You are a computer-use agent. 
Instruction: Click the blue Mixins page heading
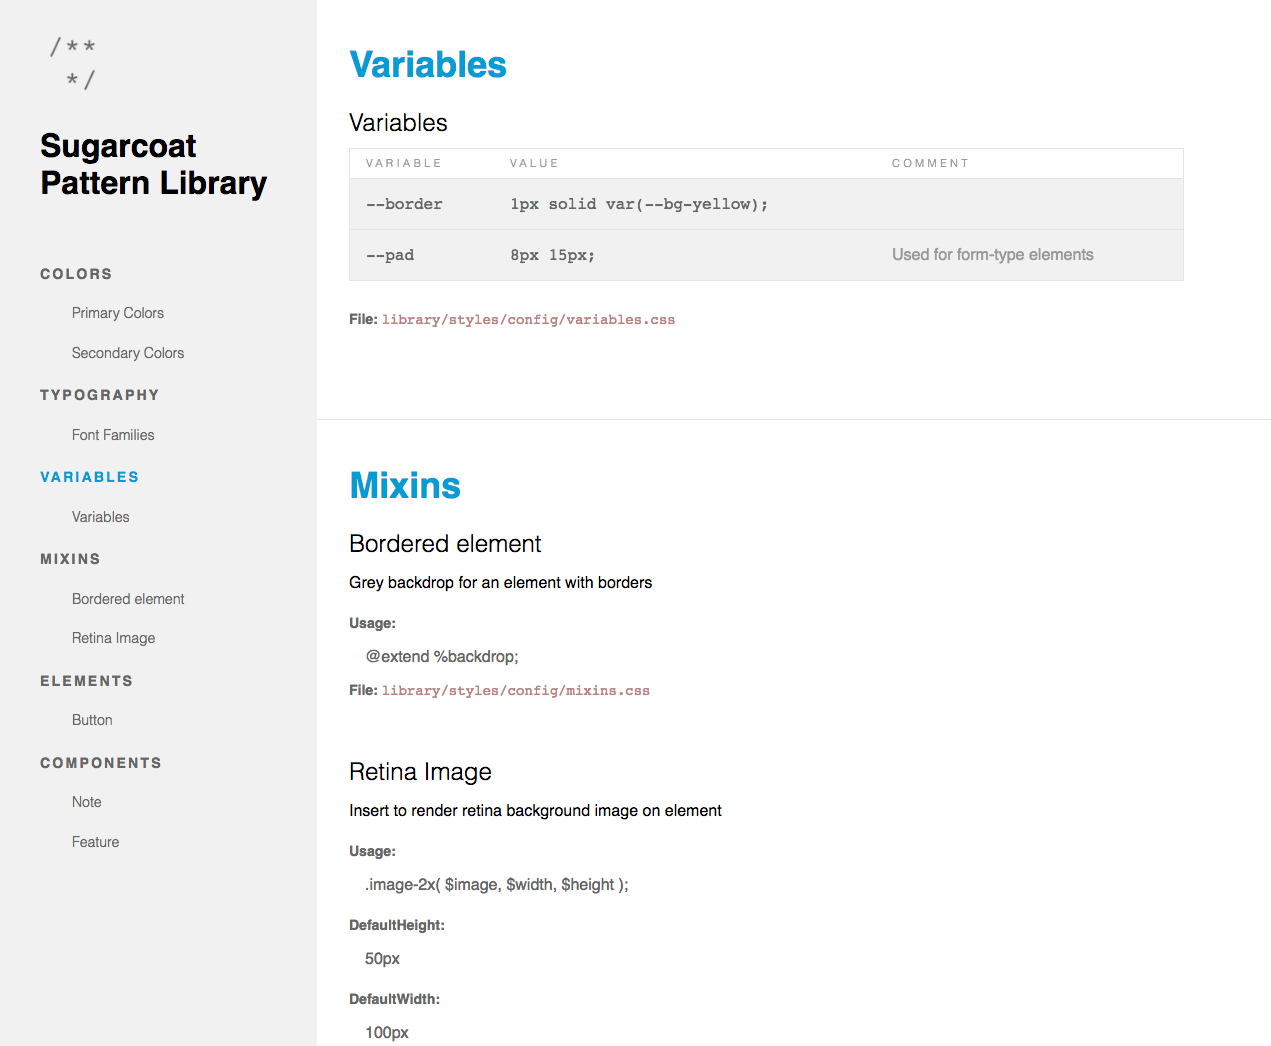pyautogui.click(x=405, y=486)
